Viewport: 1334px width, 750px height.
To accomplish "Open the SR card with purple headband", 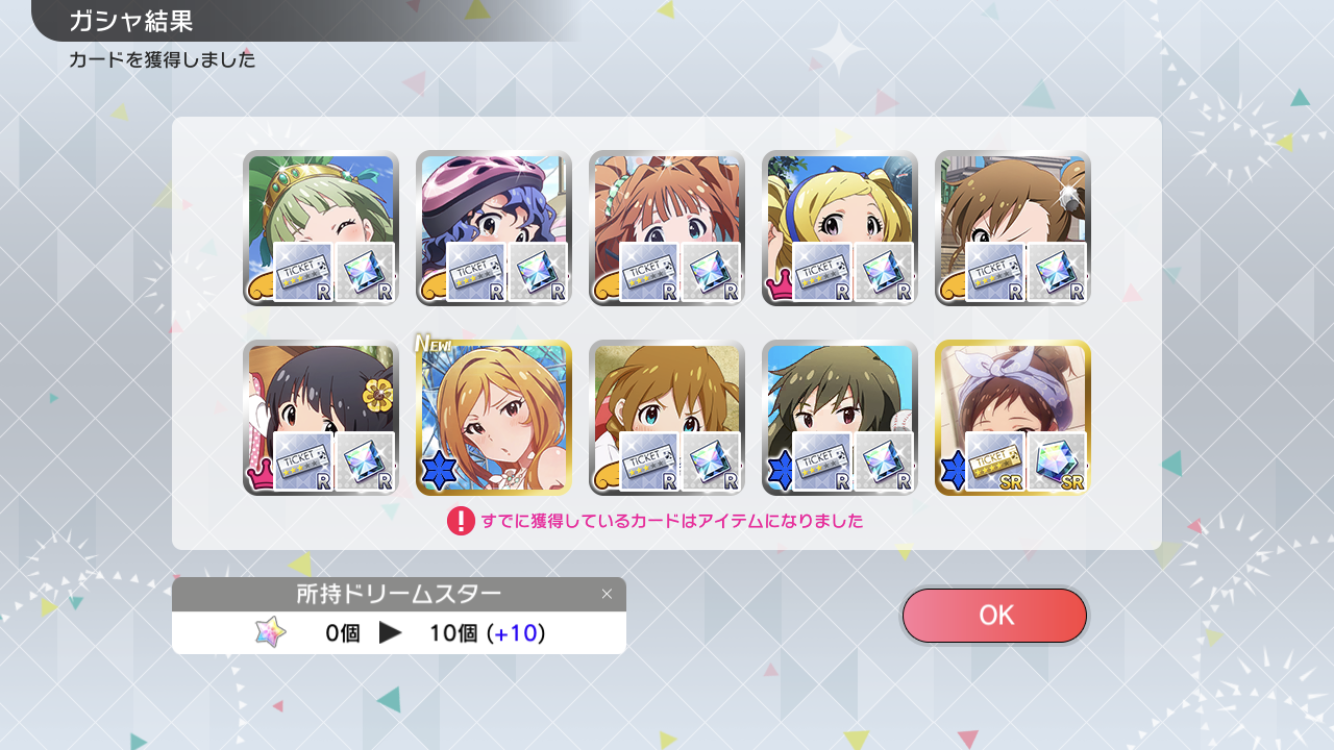I will coord(1013,417).
